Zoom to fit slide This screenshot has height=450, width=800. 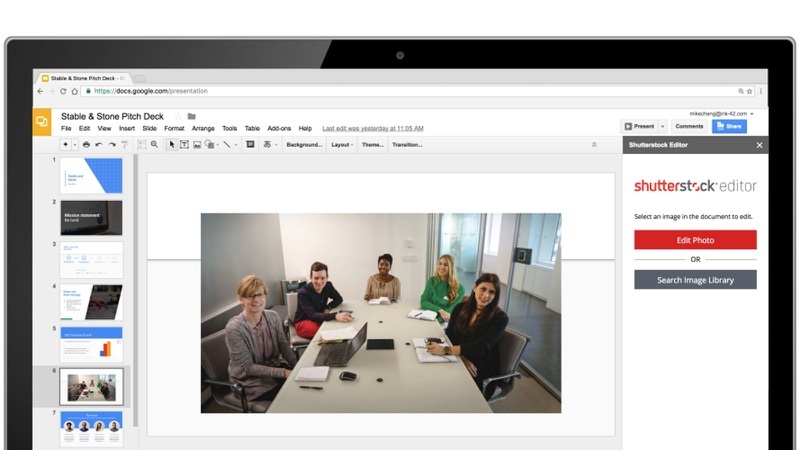(142, 145)
